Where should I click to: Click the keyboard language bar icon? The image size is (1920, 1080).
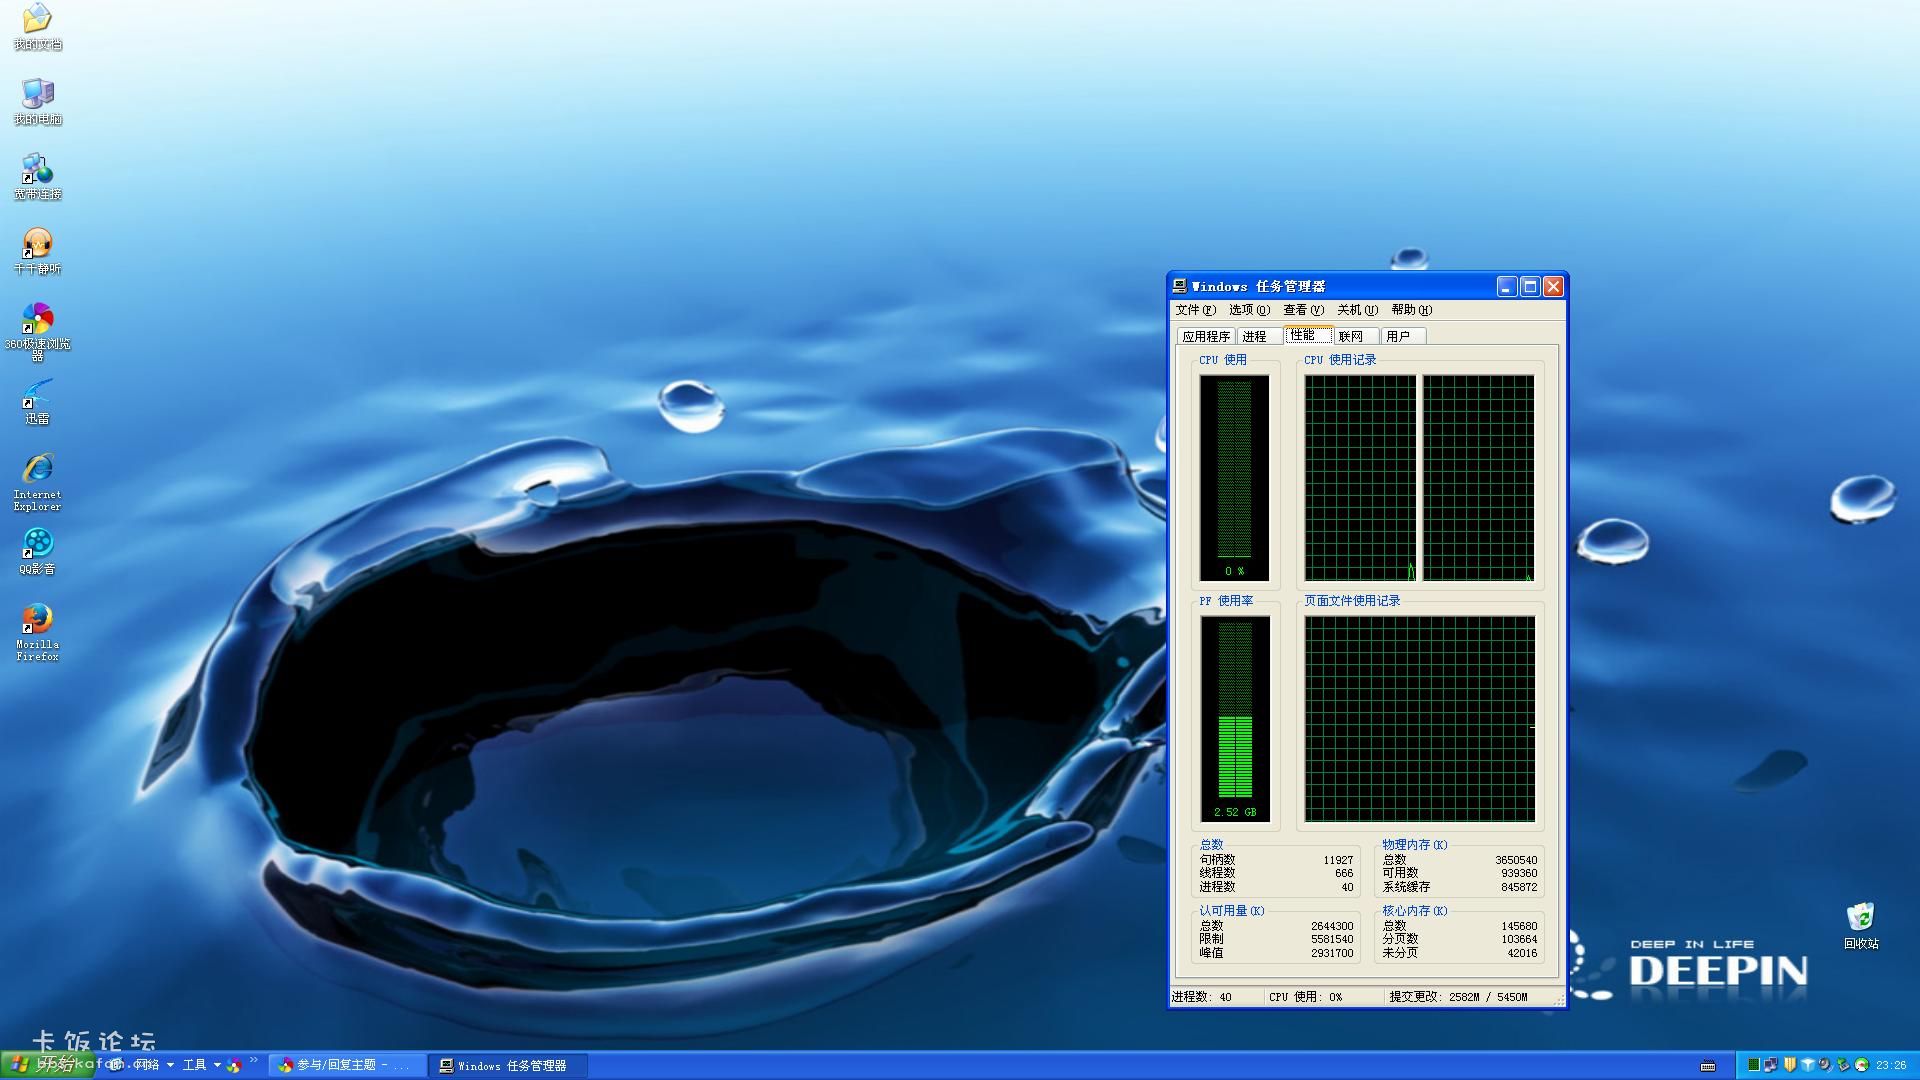click(x=1708, y=1065)
